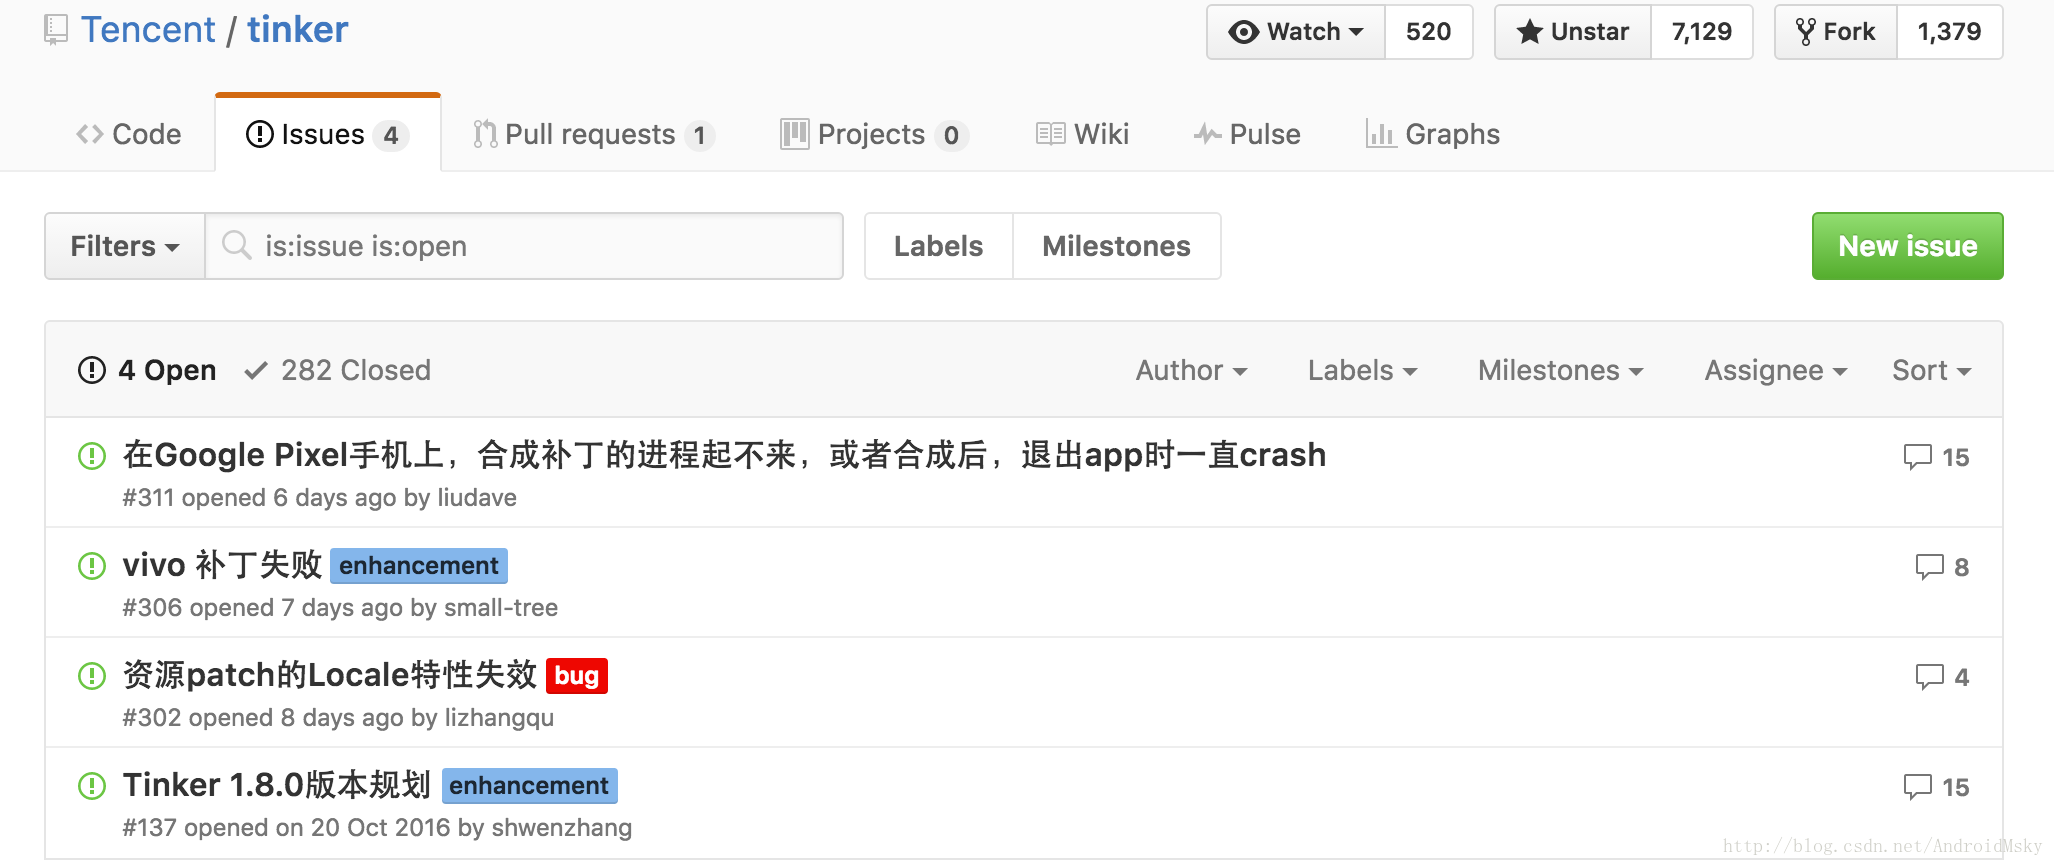Go to the Projects tab
Screen dimensions: 2054x866
point(874,134)
